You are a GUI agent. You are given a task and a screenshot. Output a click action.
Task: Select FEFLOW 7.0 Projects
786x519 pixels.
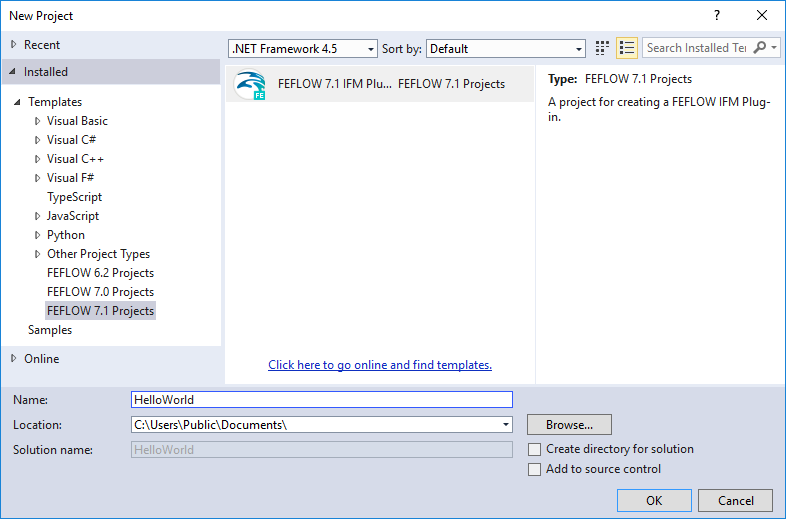[x=100, y=292]
